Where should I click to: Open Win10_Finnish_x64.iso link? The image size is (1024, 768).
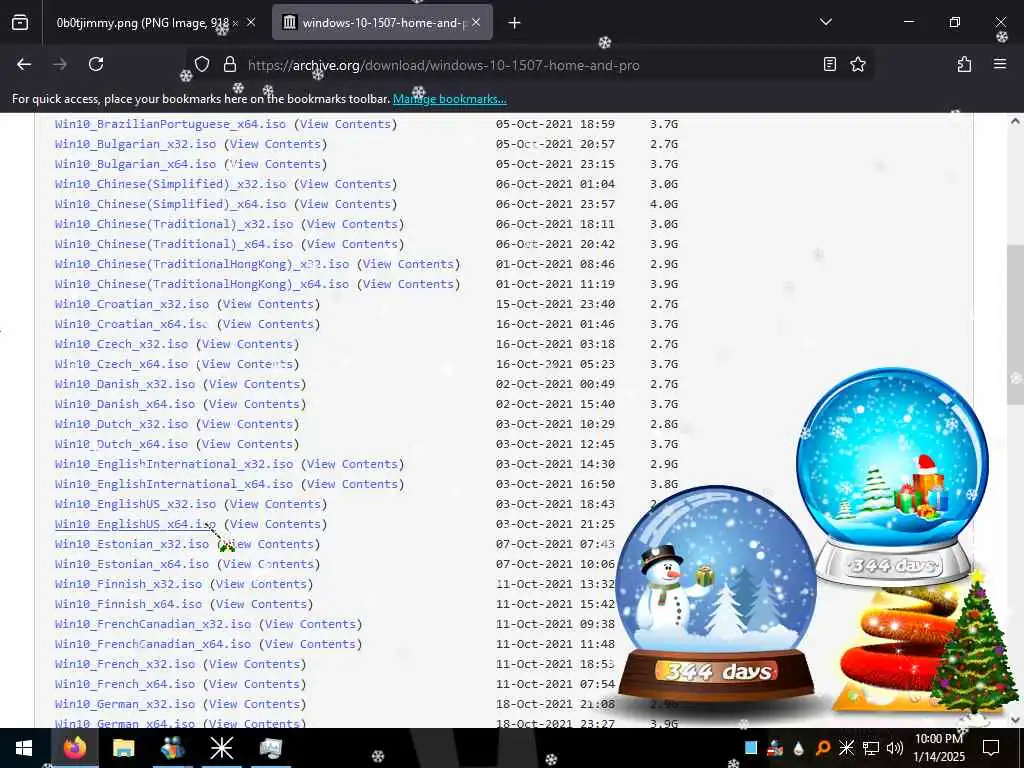point(129,604)
